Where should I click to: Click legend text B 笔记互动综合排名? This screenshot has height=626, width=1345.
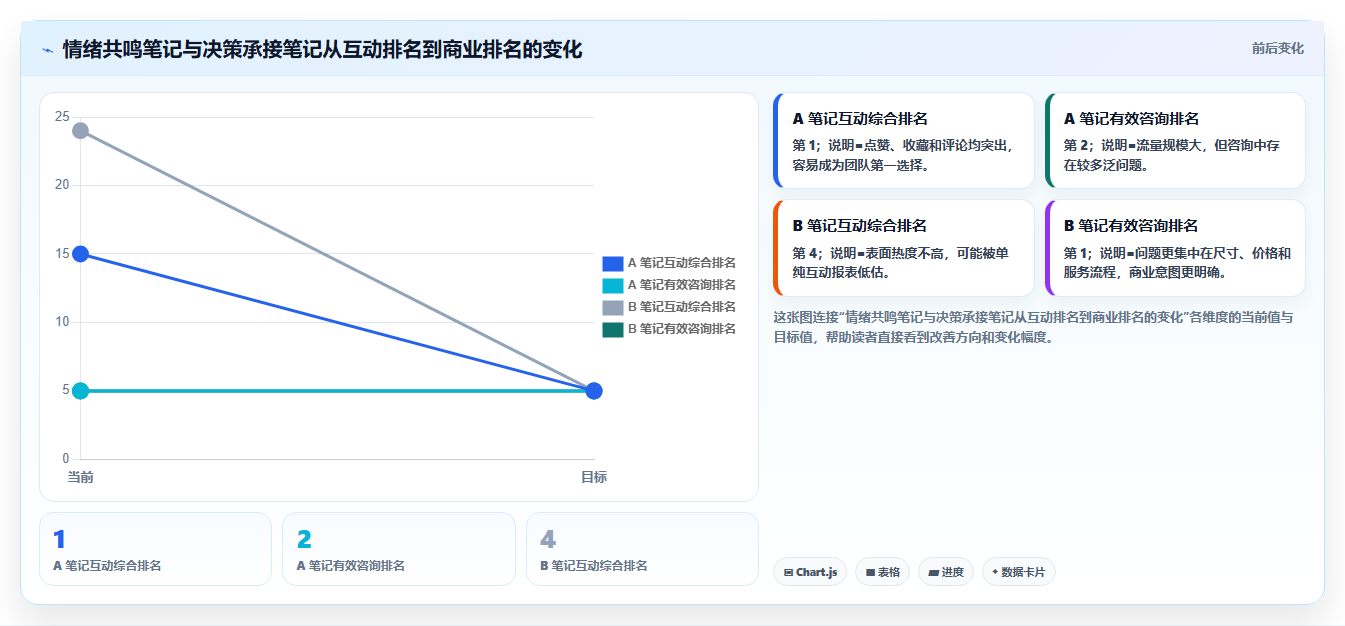[x=682, y=307]
